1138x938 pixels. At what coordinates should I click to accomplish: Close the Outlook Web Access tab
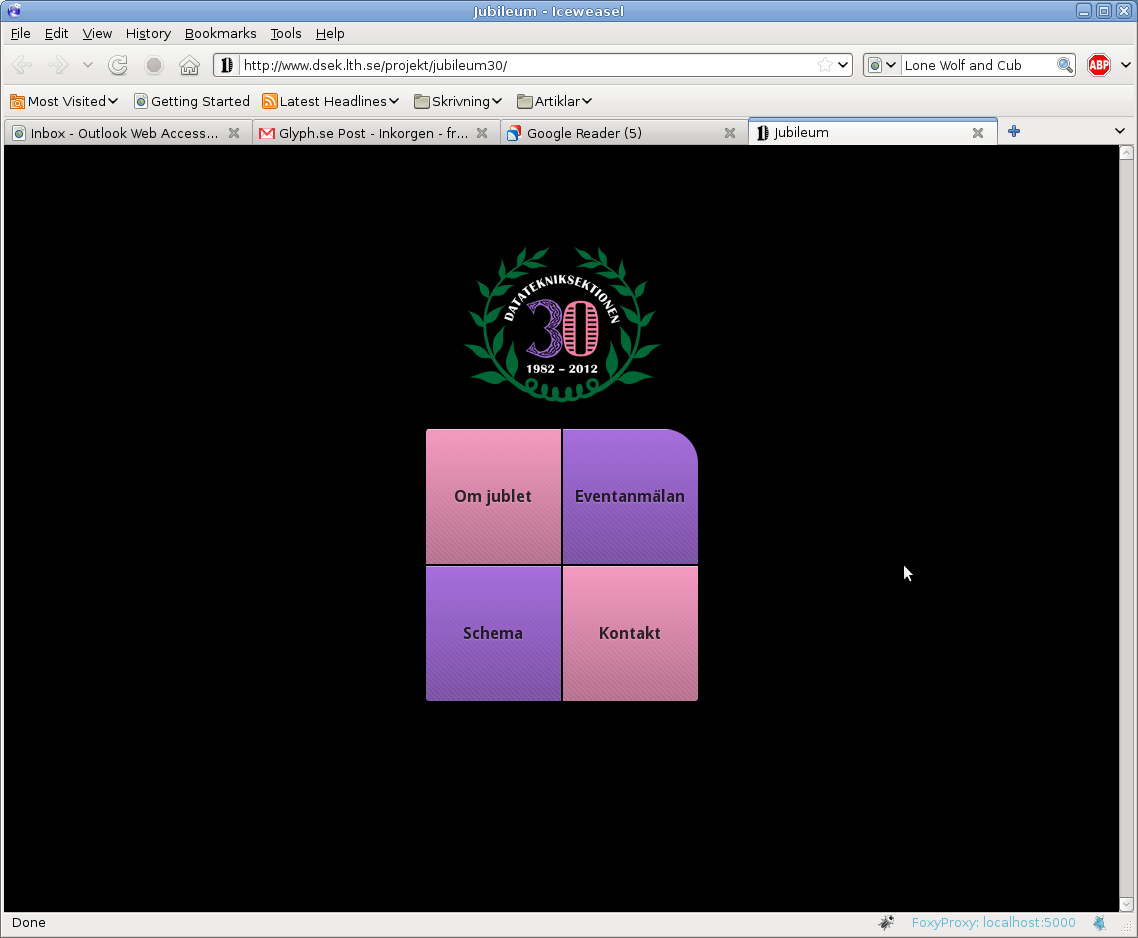[234, 133]
